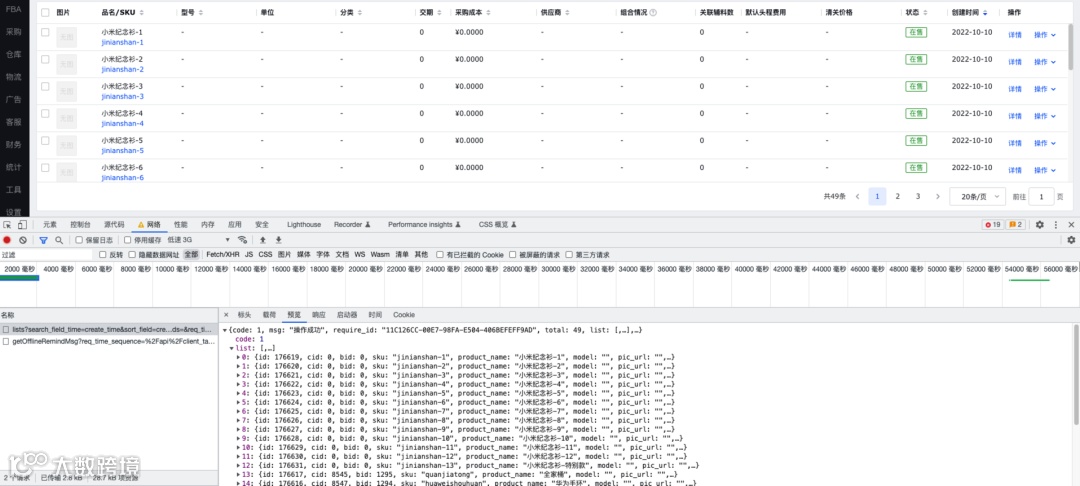Collapse the root JSON response object

[225, 330]
